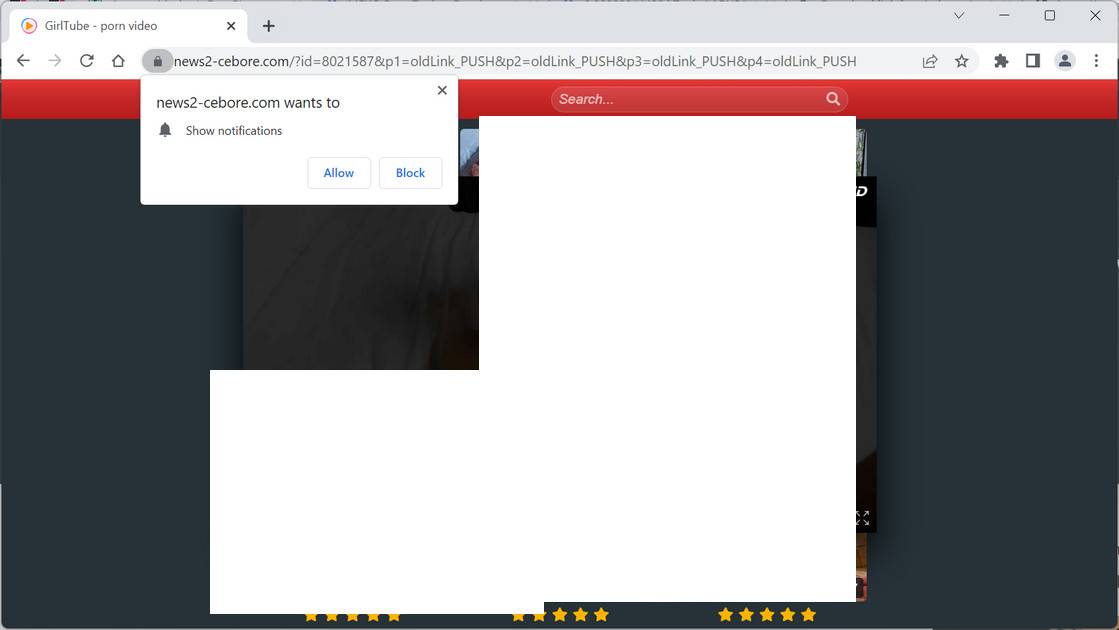Maximize the browser window
This screenshot has width=1119, height=630.
[x=1050, y=15]
